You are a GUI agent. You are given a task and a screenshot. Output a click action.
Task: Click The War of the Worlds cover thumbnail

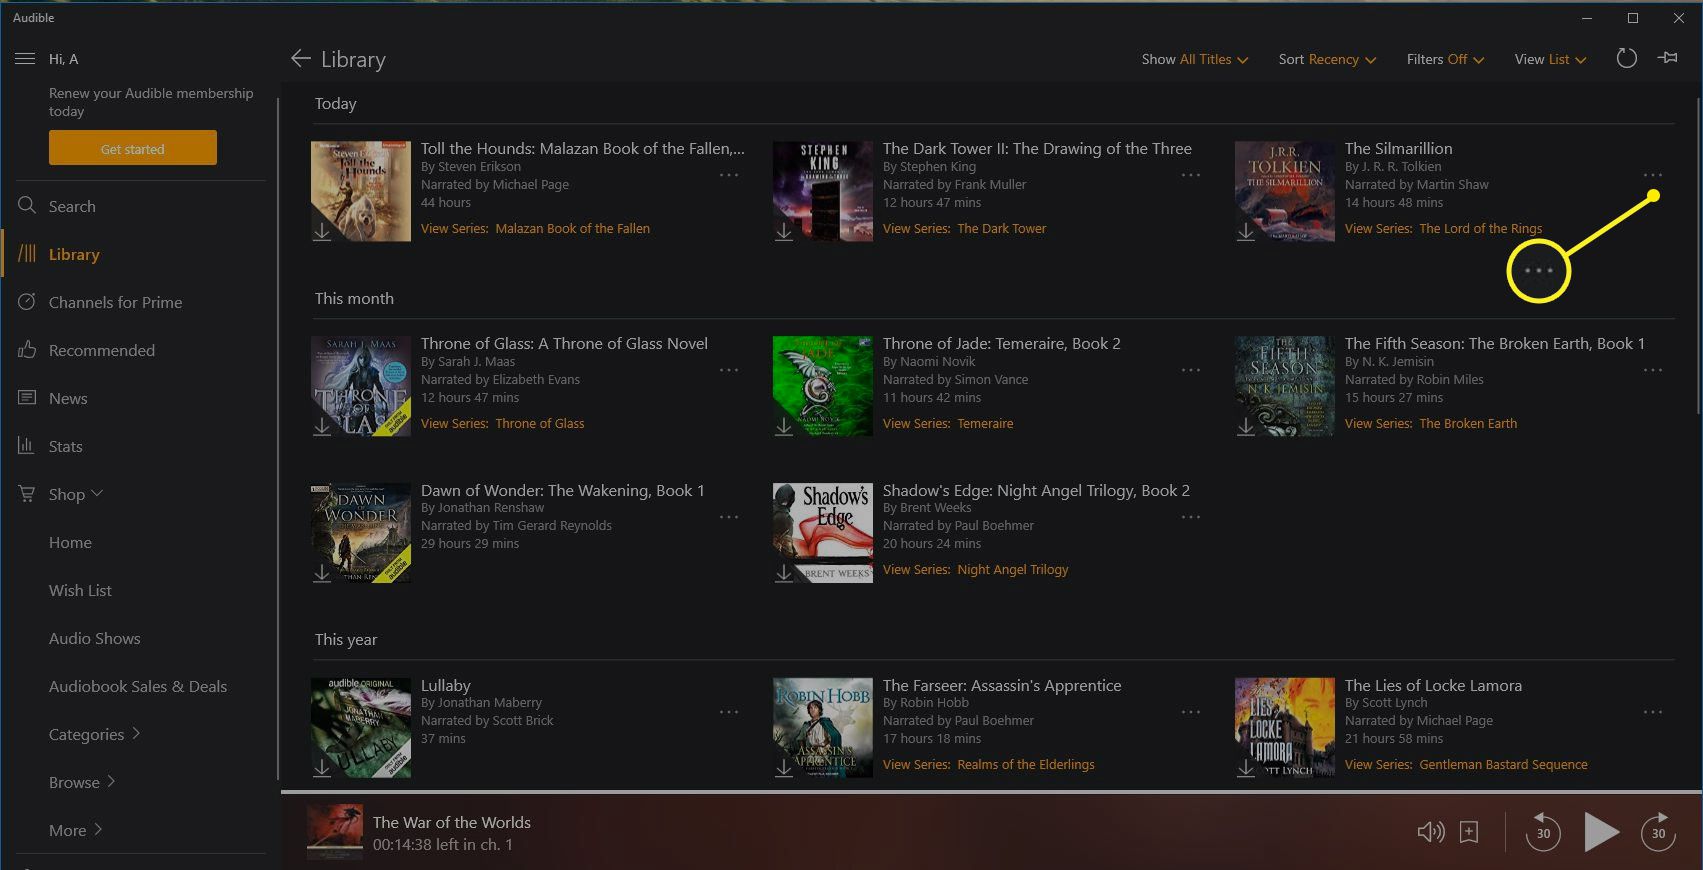(x=335, y=832)
